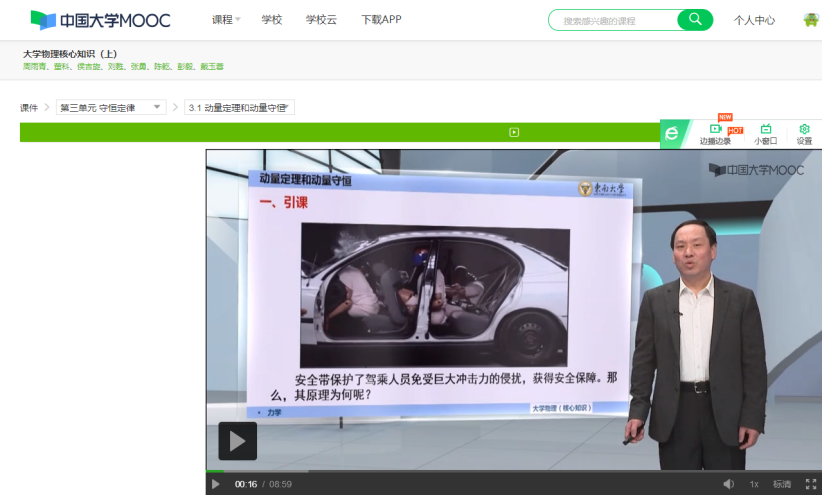Open the 设置 gear settings
The height and width of the screenshot is (495, 822).
click(x=804, y=134)
